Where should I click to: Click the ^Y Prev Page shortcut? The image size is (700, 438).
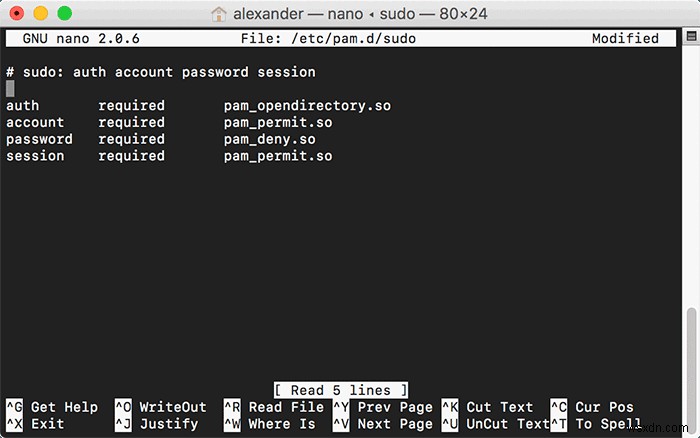click(x=382, y=407)
